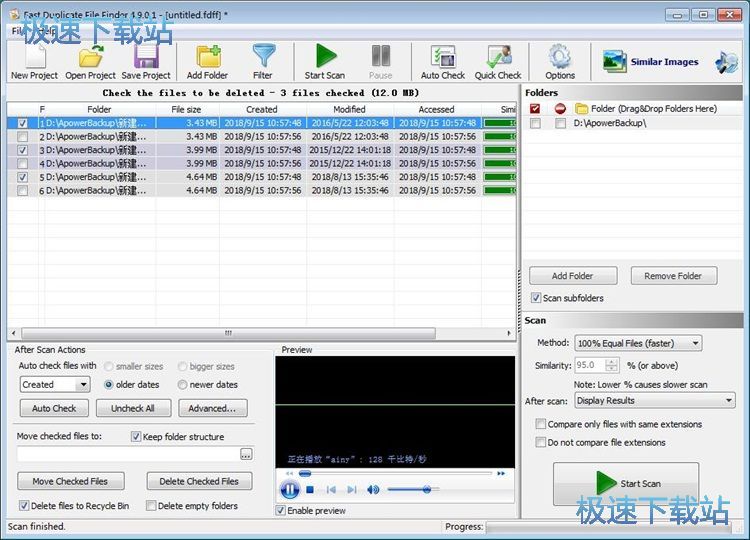
Task: Sort the list by File size column
Action: tap(186, 109)
